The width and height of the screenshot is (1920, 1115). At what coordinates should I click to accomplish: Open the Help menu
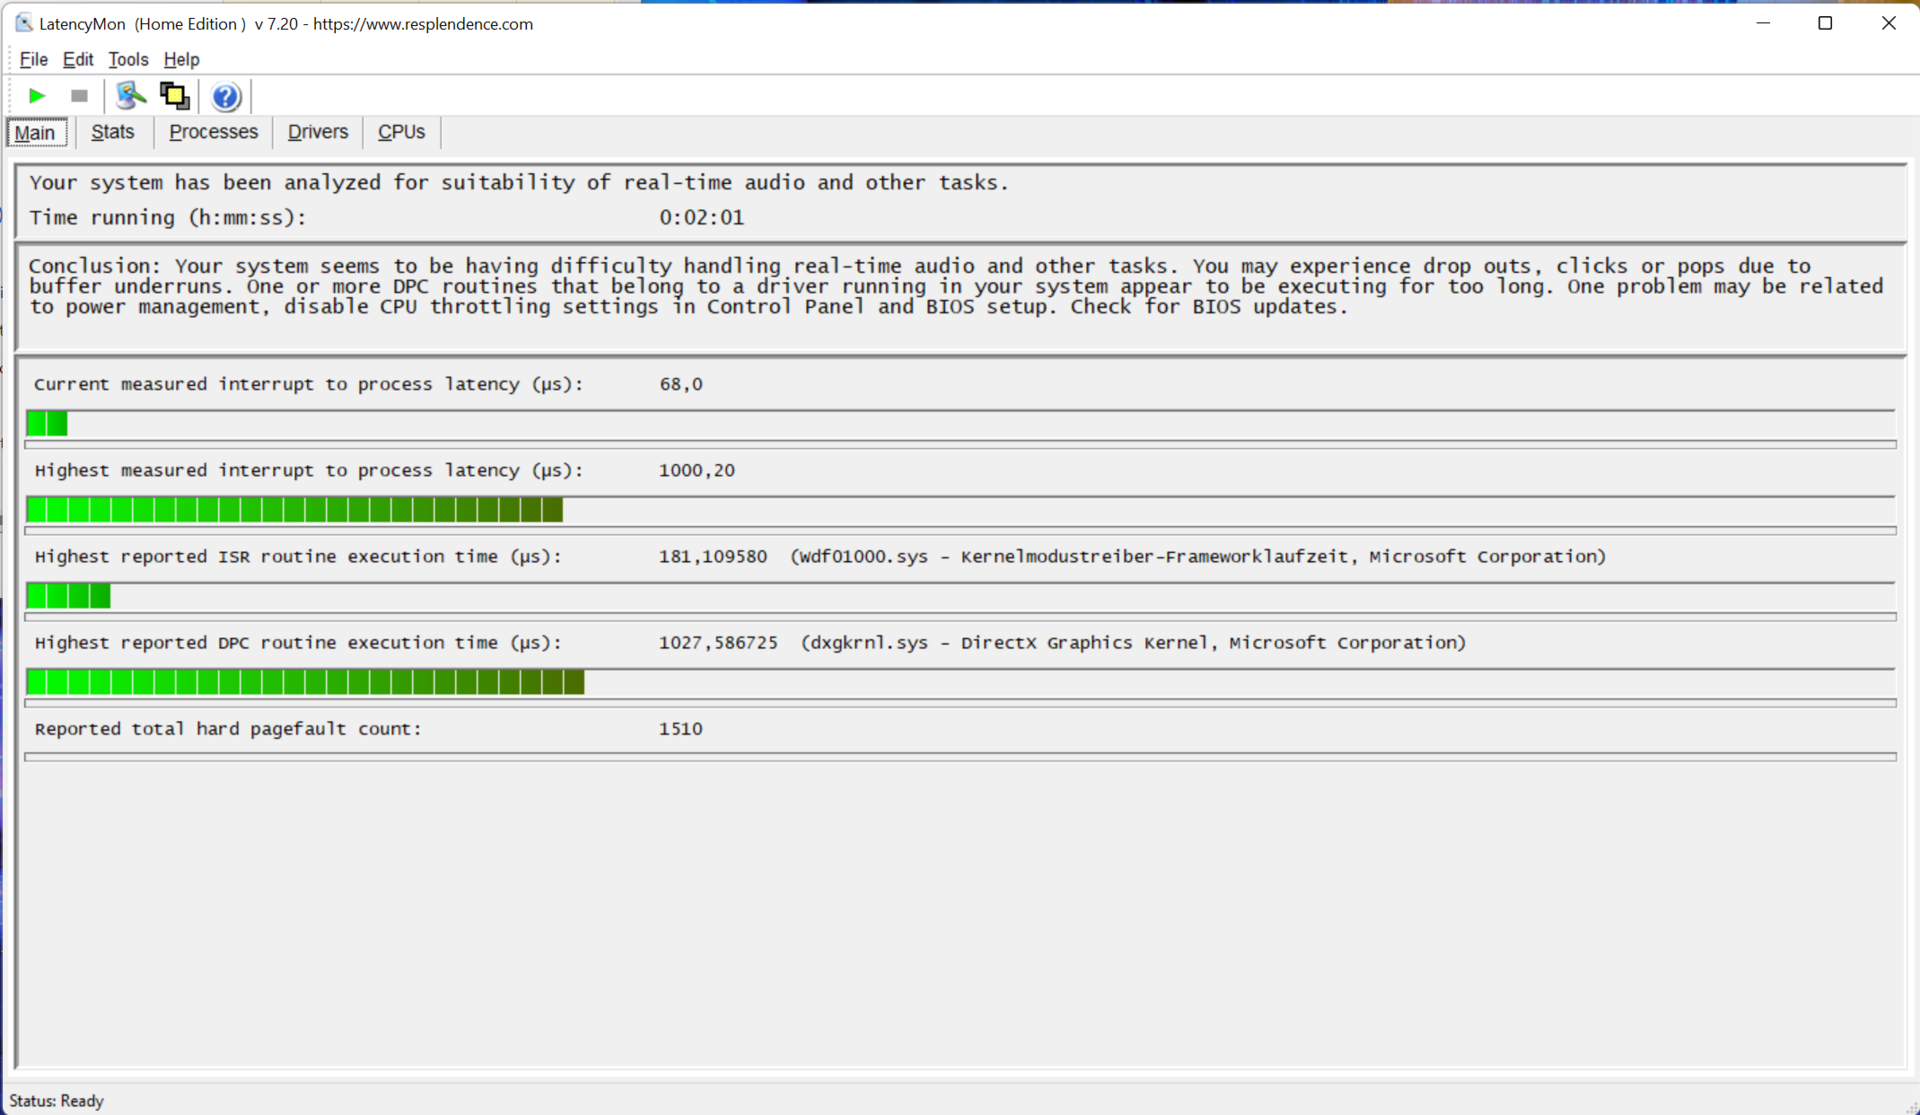point(181,59)
